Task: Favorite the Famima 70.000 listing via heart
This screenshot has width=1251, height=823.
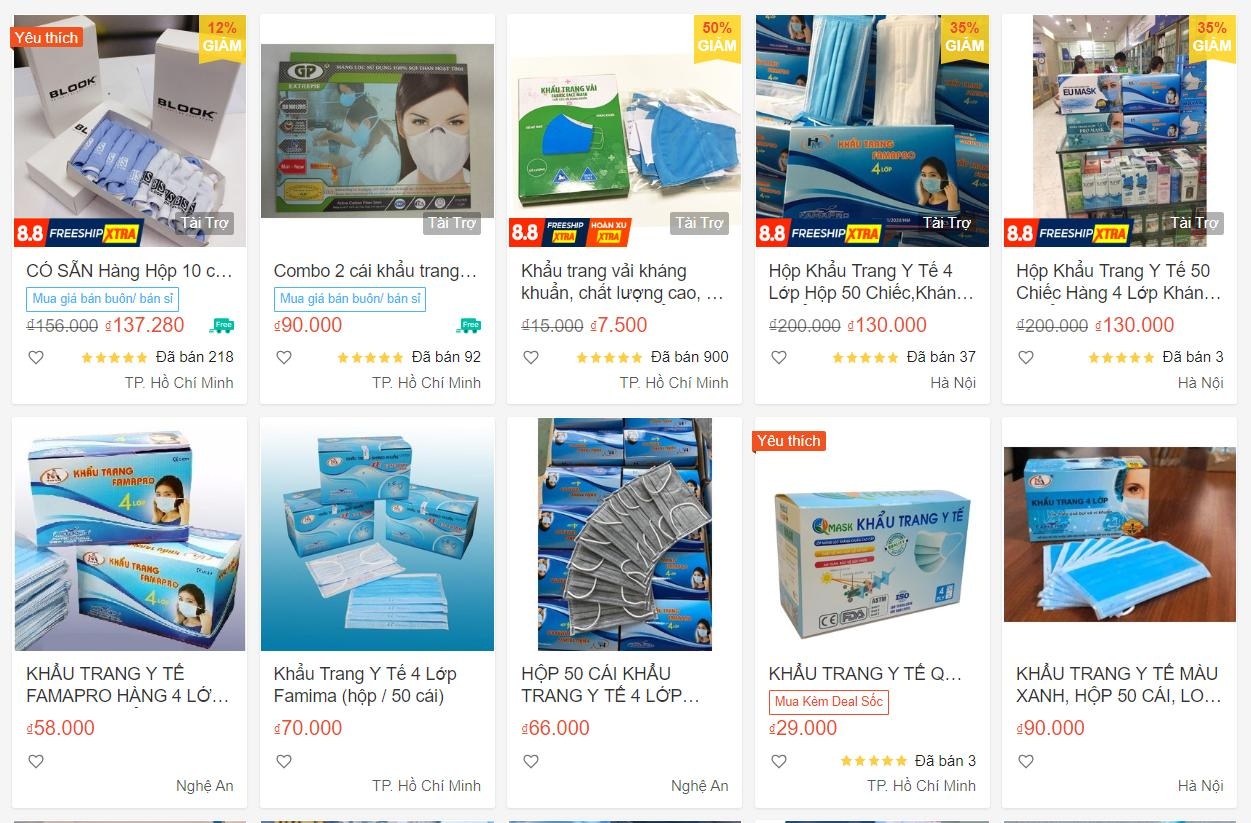Action: click(284, 761)
